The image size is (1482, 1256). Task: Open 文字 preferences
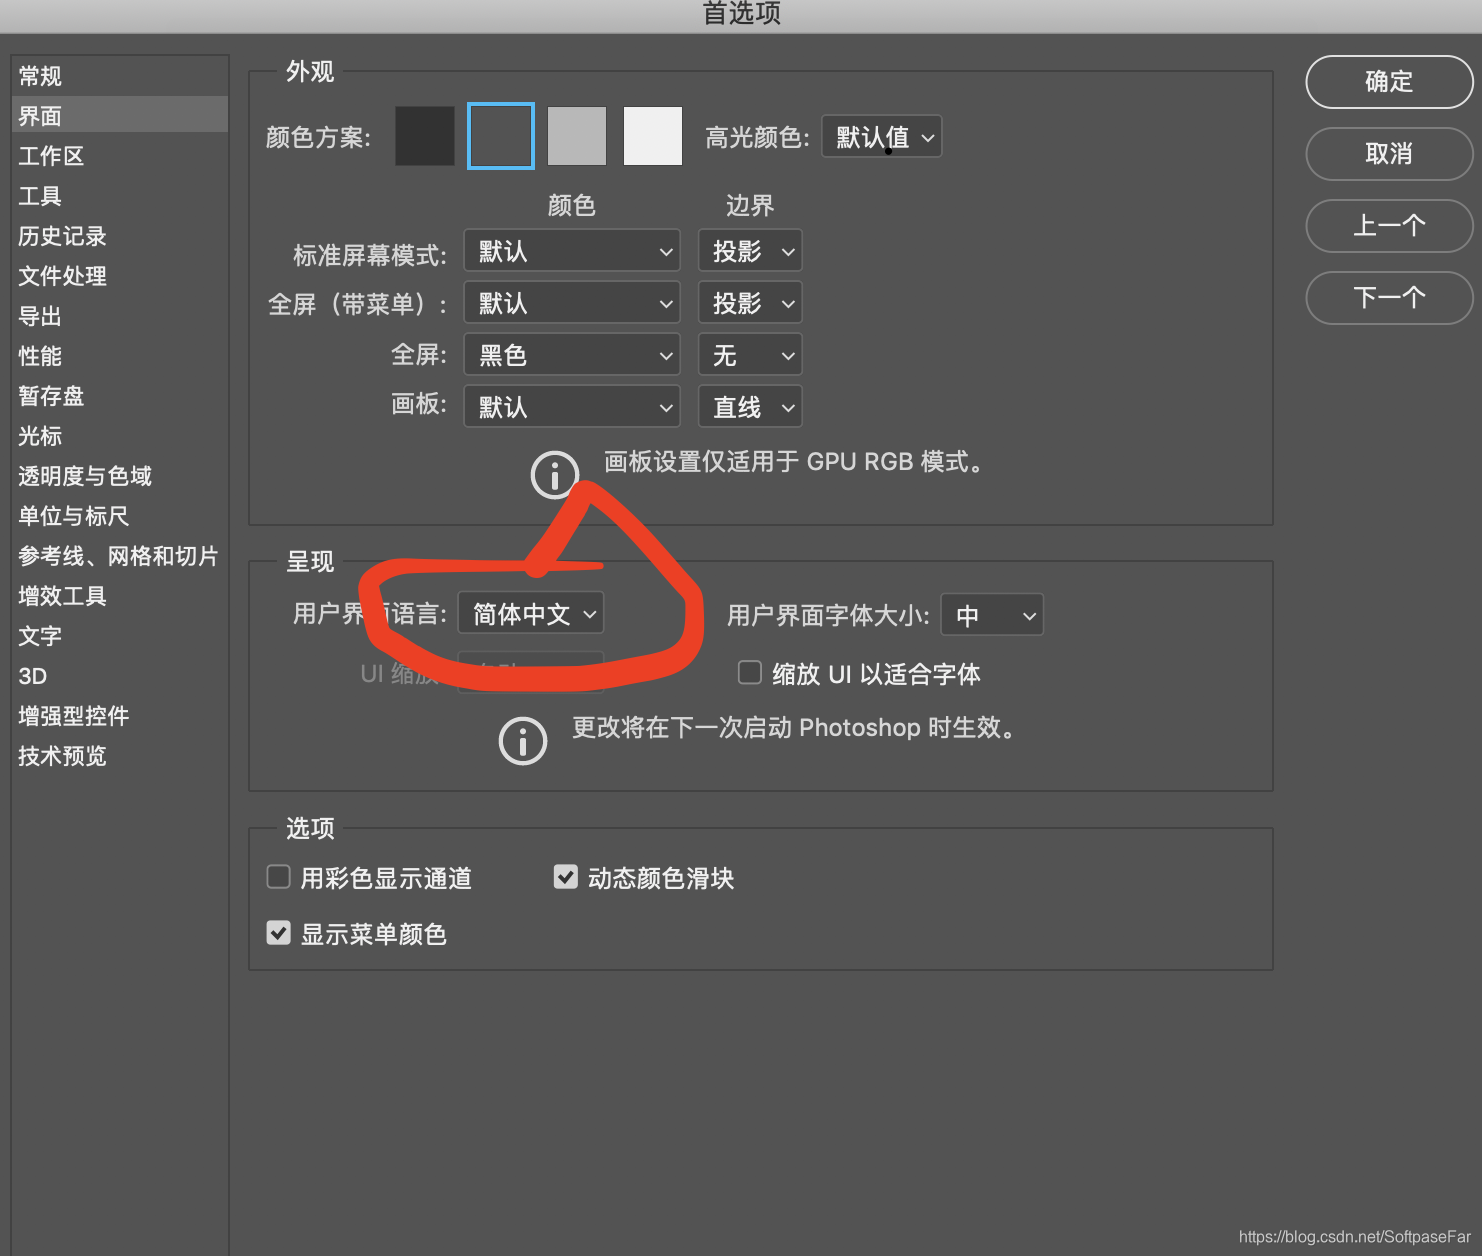[120, 636]
